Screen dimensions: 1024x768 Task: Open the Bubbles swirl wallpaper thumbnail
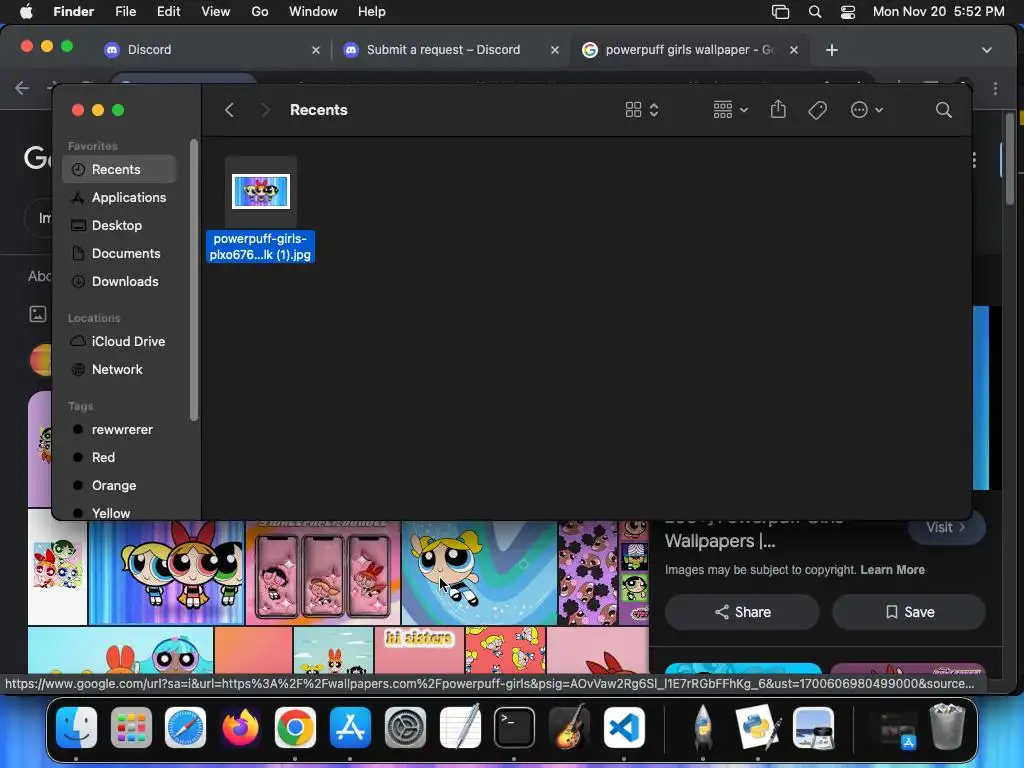point(479,573)
